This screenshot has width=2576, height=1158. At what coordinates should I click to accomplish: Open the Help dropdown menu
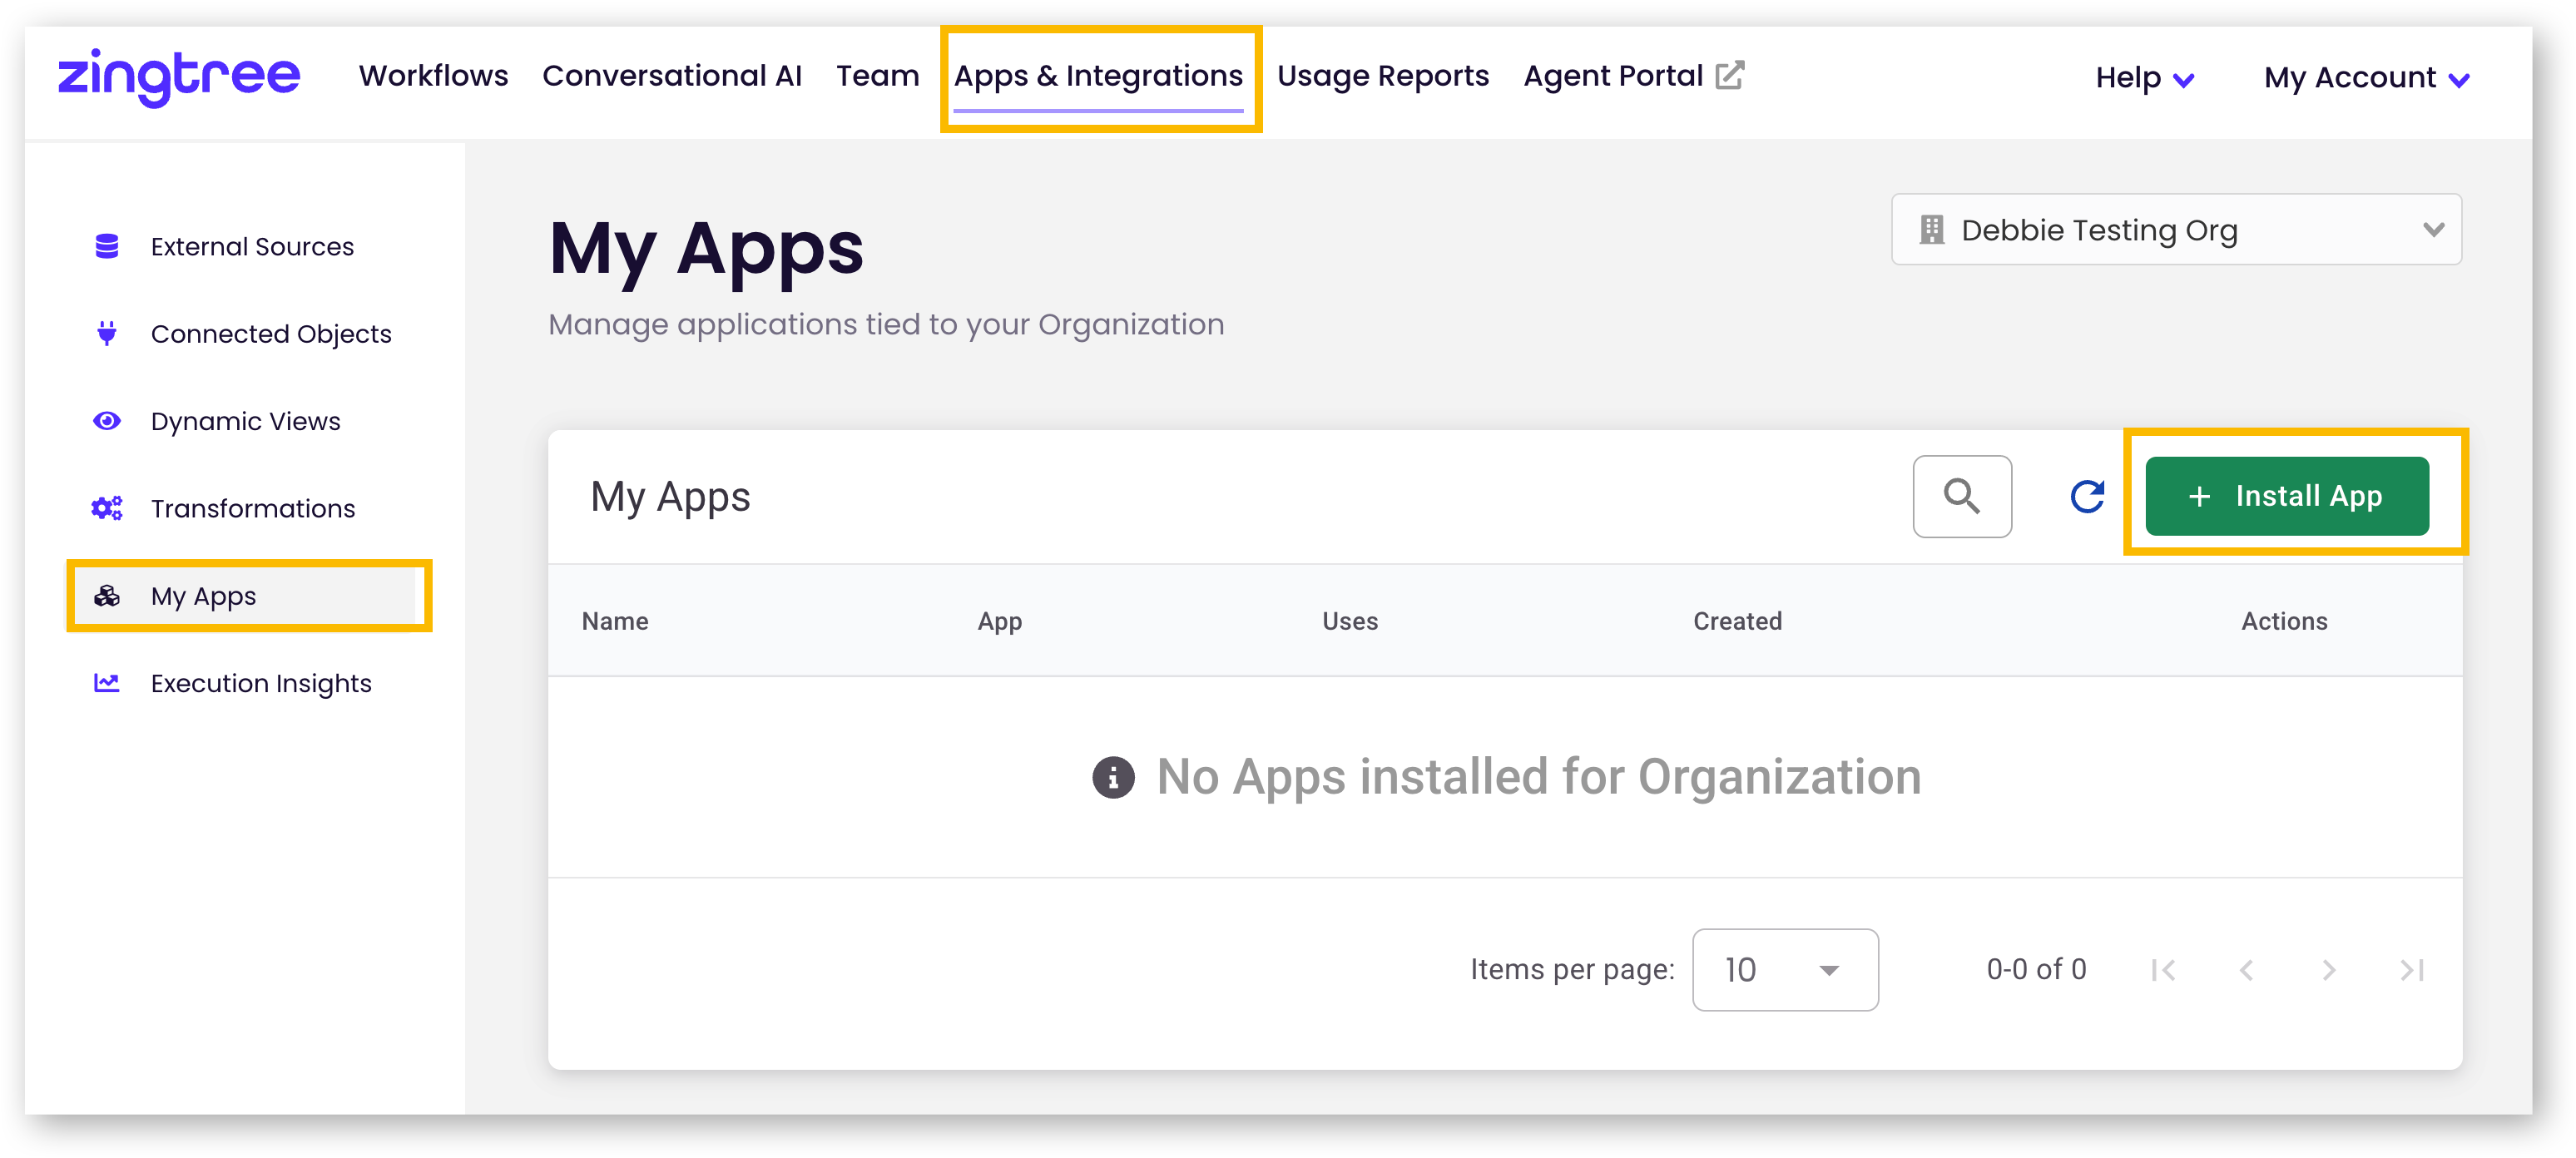(x=2144, y=78)
